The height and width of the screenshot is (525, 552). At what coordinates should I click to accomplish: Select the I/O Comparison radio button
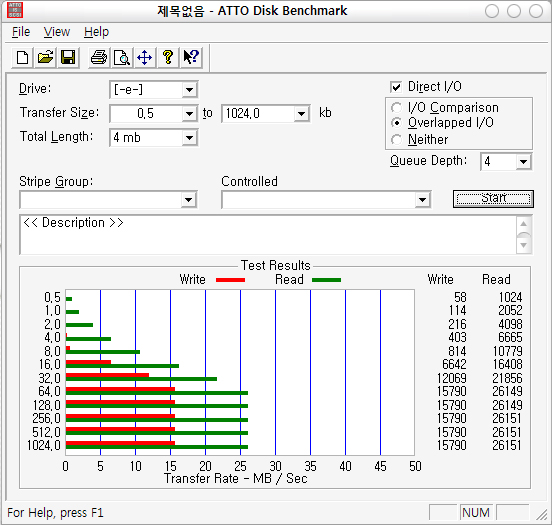(x=396, y=107)
